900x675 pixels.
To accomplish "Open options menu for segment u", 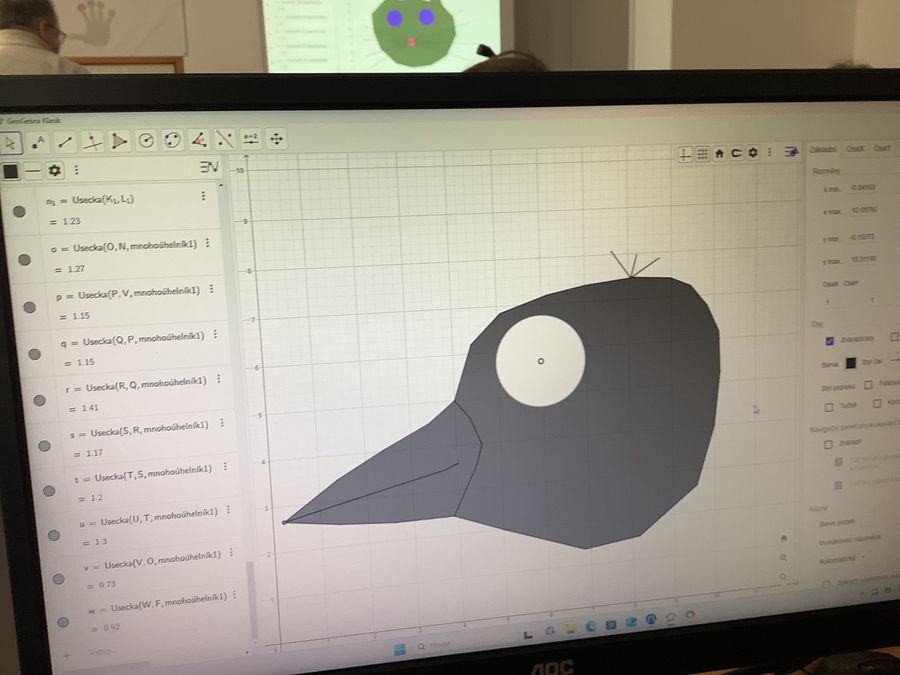I will [228, 510].
